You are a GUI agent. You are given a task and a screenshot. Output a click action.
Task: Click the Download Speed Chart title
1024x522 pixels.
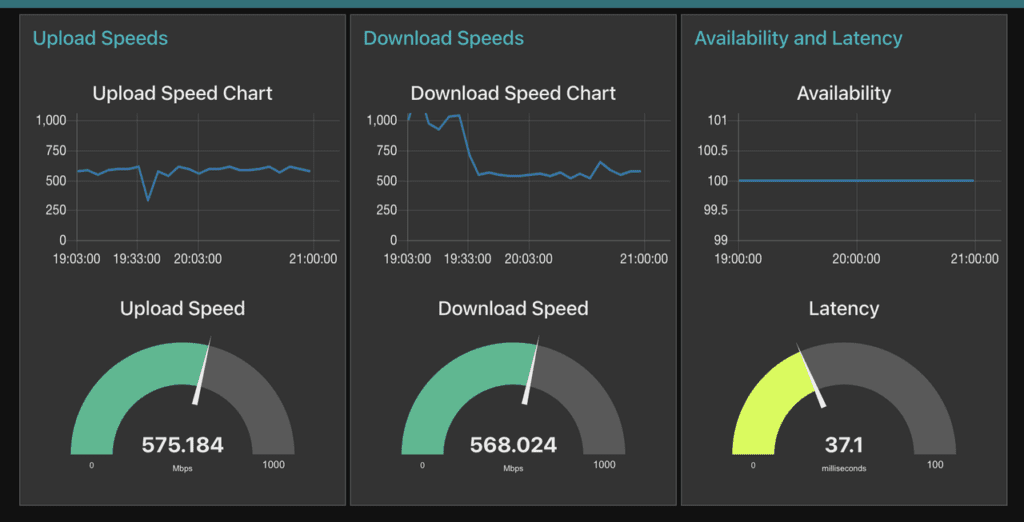(513, 93)
